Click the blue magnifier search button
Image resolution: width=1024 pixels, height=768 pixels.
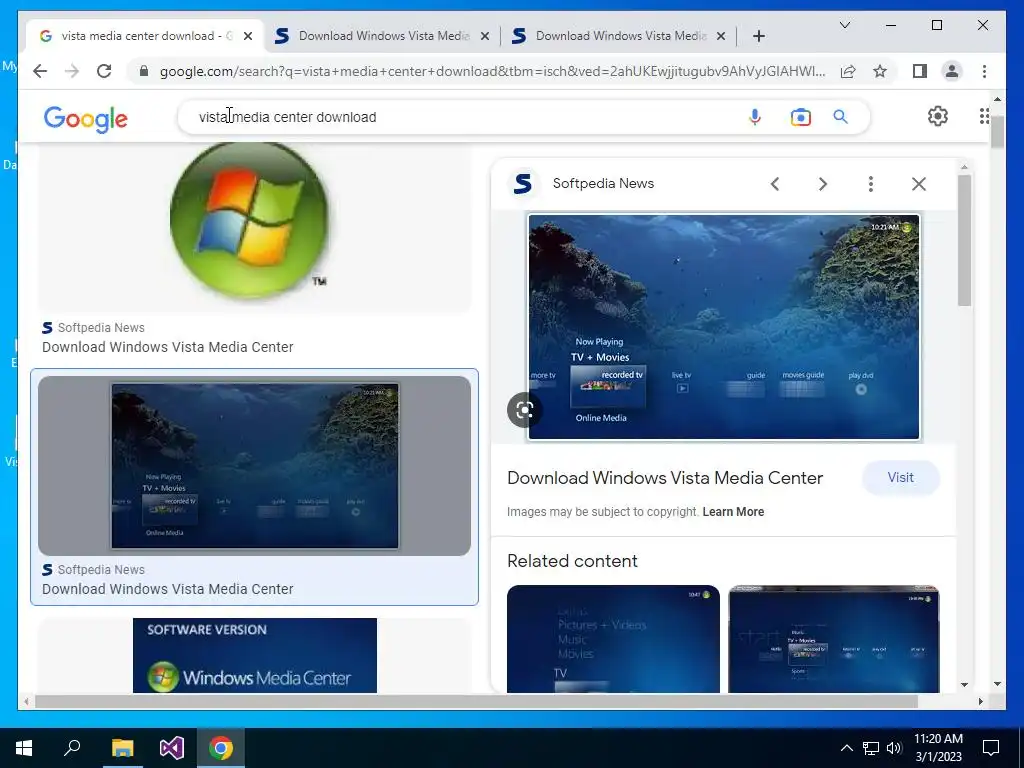coord(840,117)
